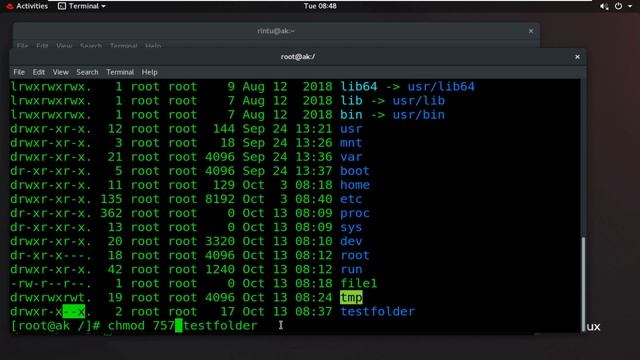640x360 pixels.
Task: Open Edit menu in root@ak window
Action: pyautogui.click(x=39, y=72)
